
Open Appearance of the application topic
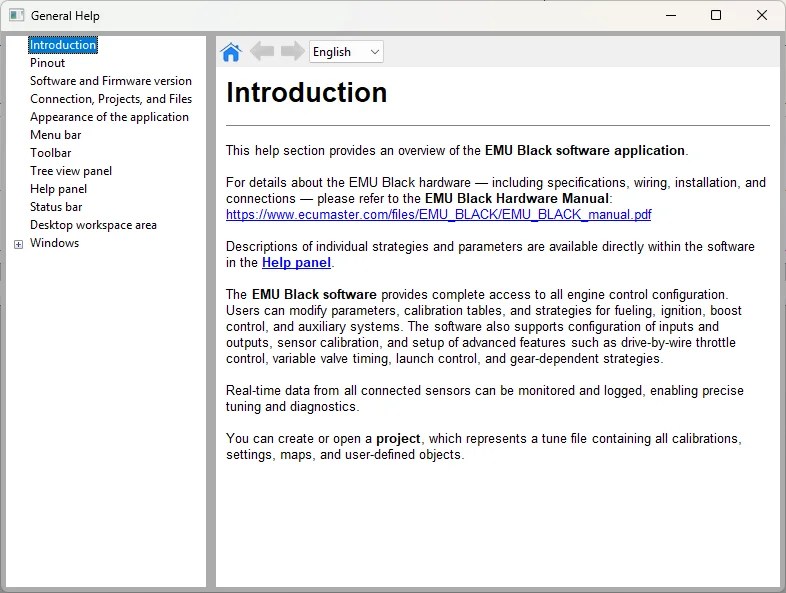click(x=109, y=117)
